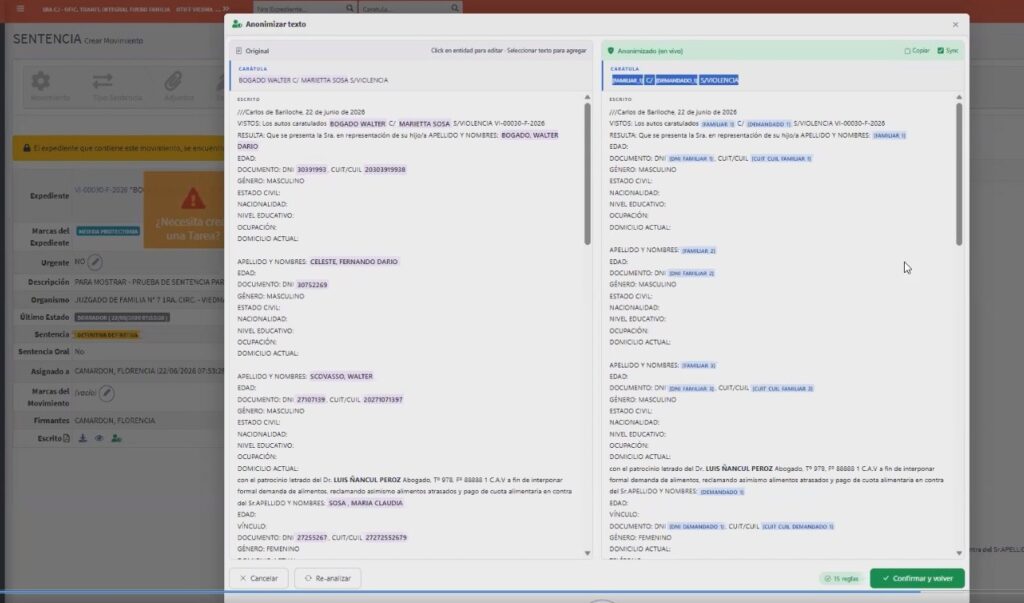Click DNI entity 30391993
Viewport: 1024px width, 603px height.
(312, 169)
